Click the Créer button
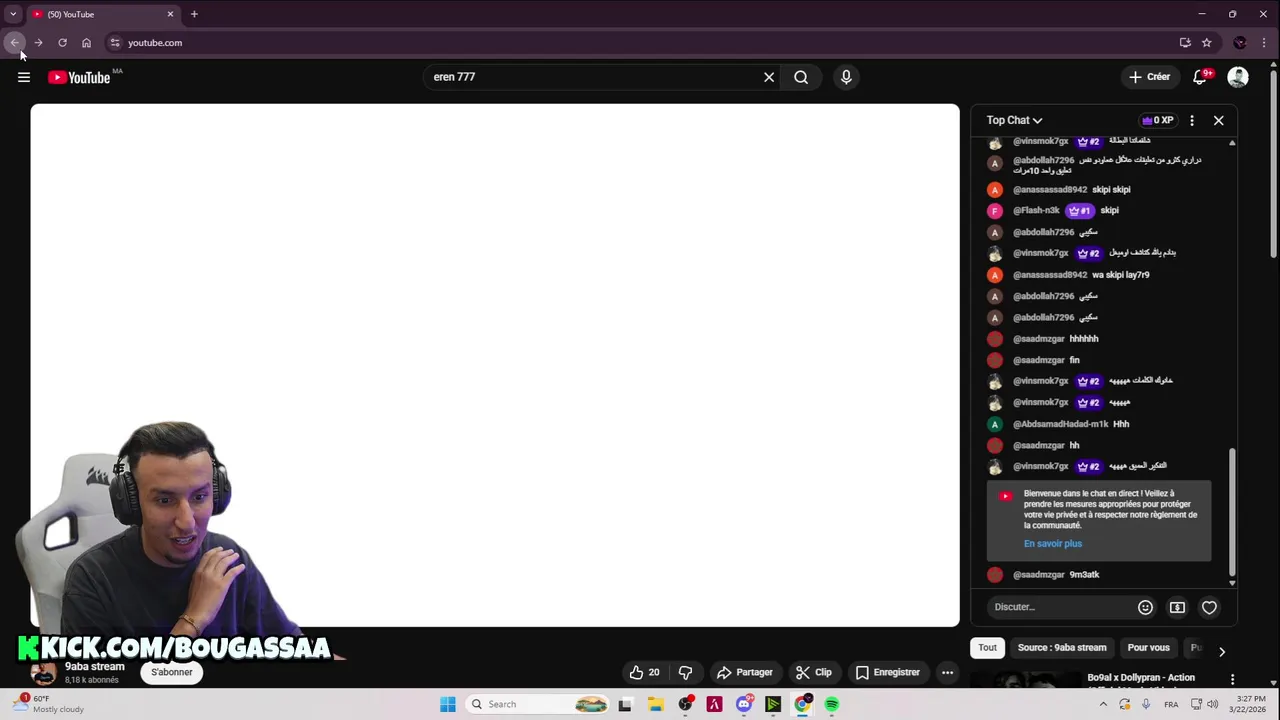Screen dimensions: 1280x720 (x=1149, y=77)
